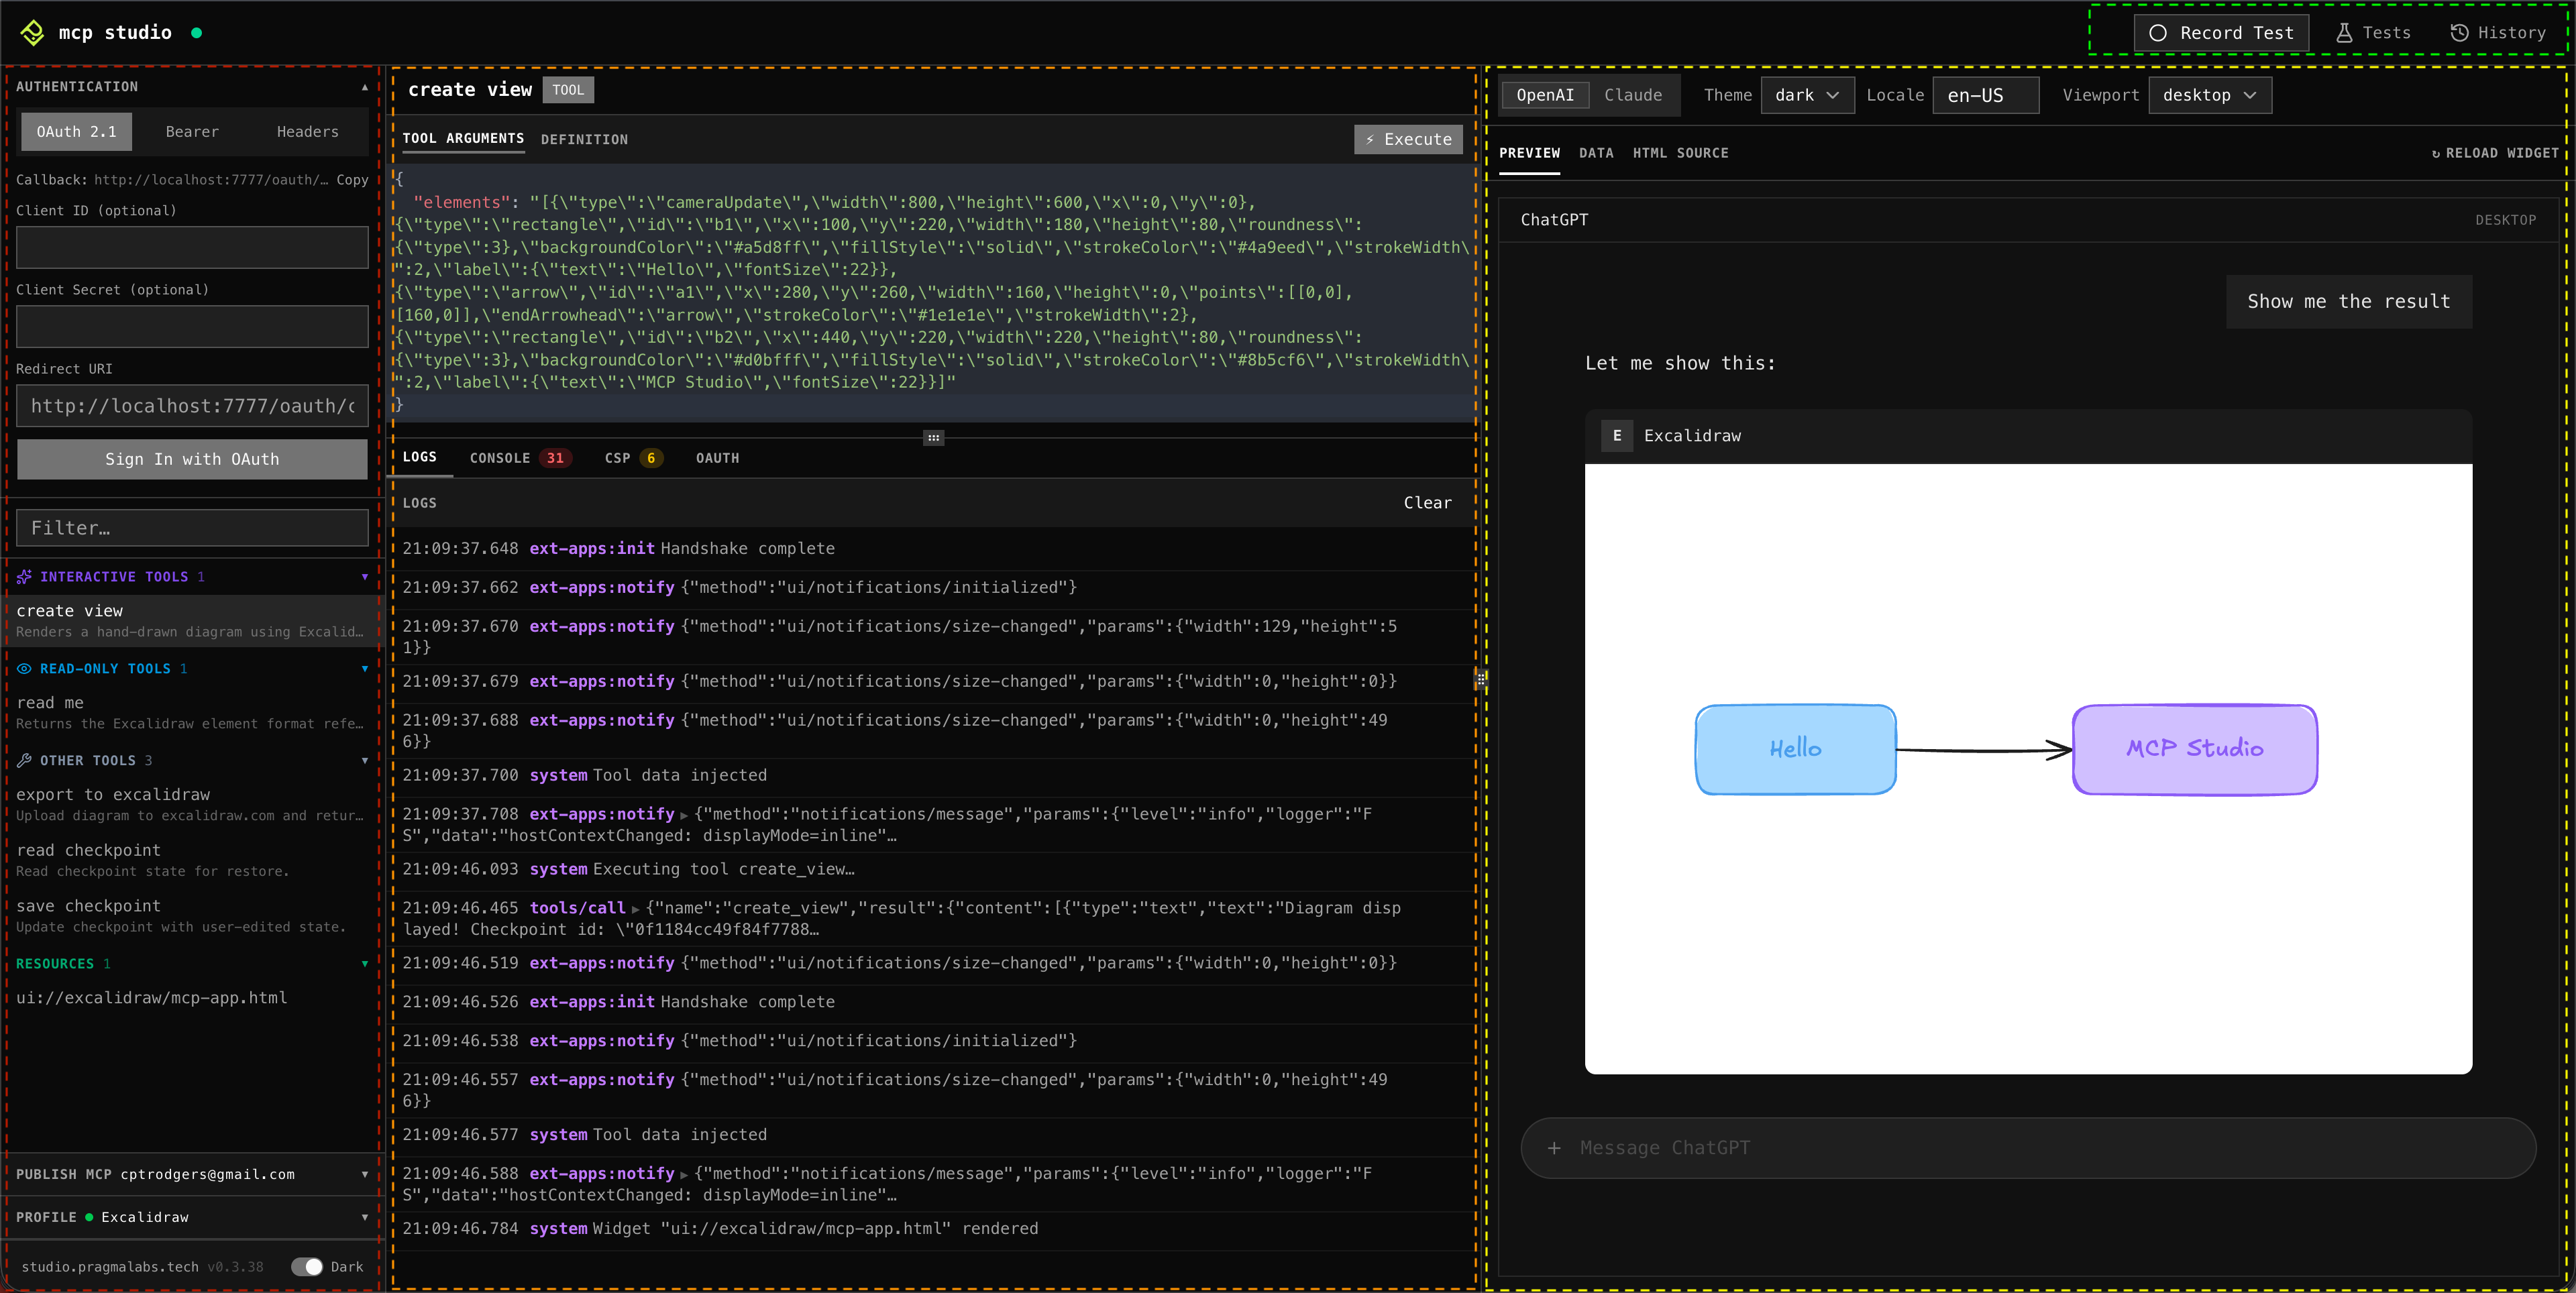Select Bearer authentication mode
This screenshot has height=1293, width=2576.
point(192,132)
